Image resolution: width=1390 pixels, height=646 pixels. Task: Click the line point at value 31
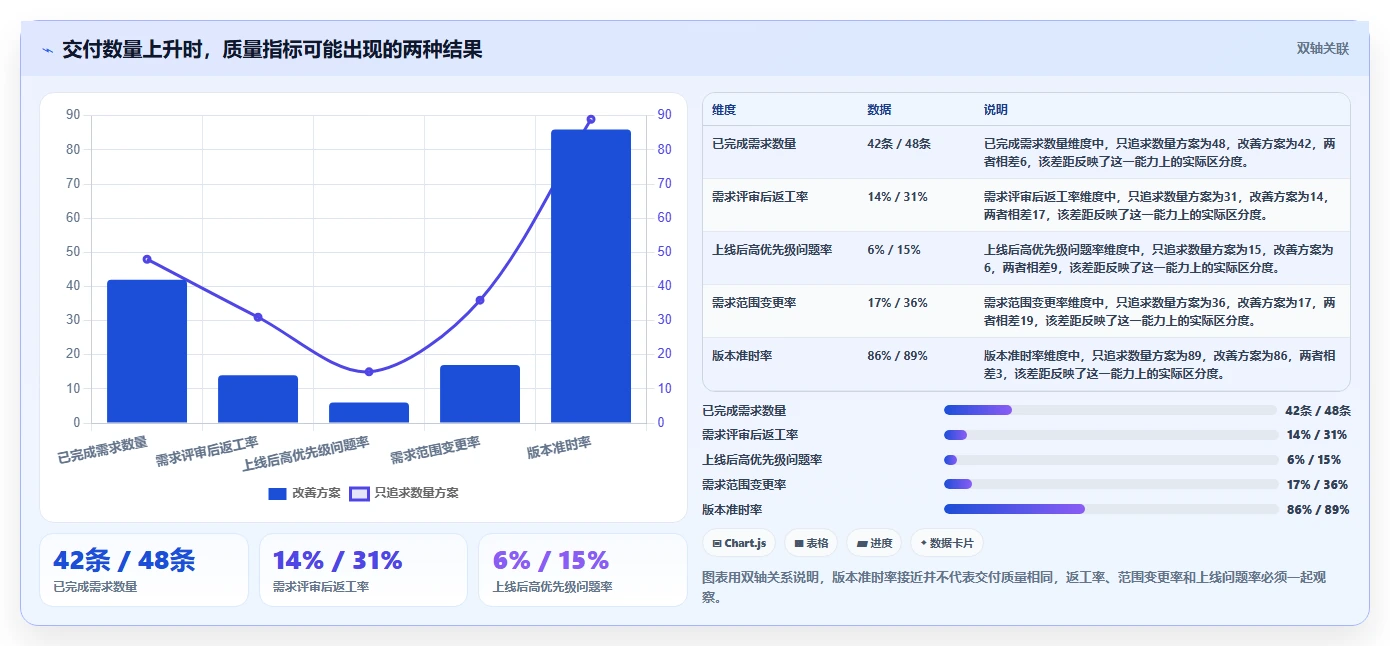(258, 317)
